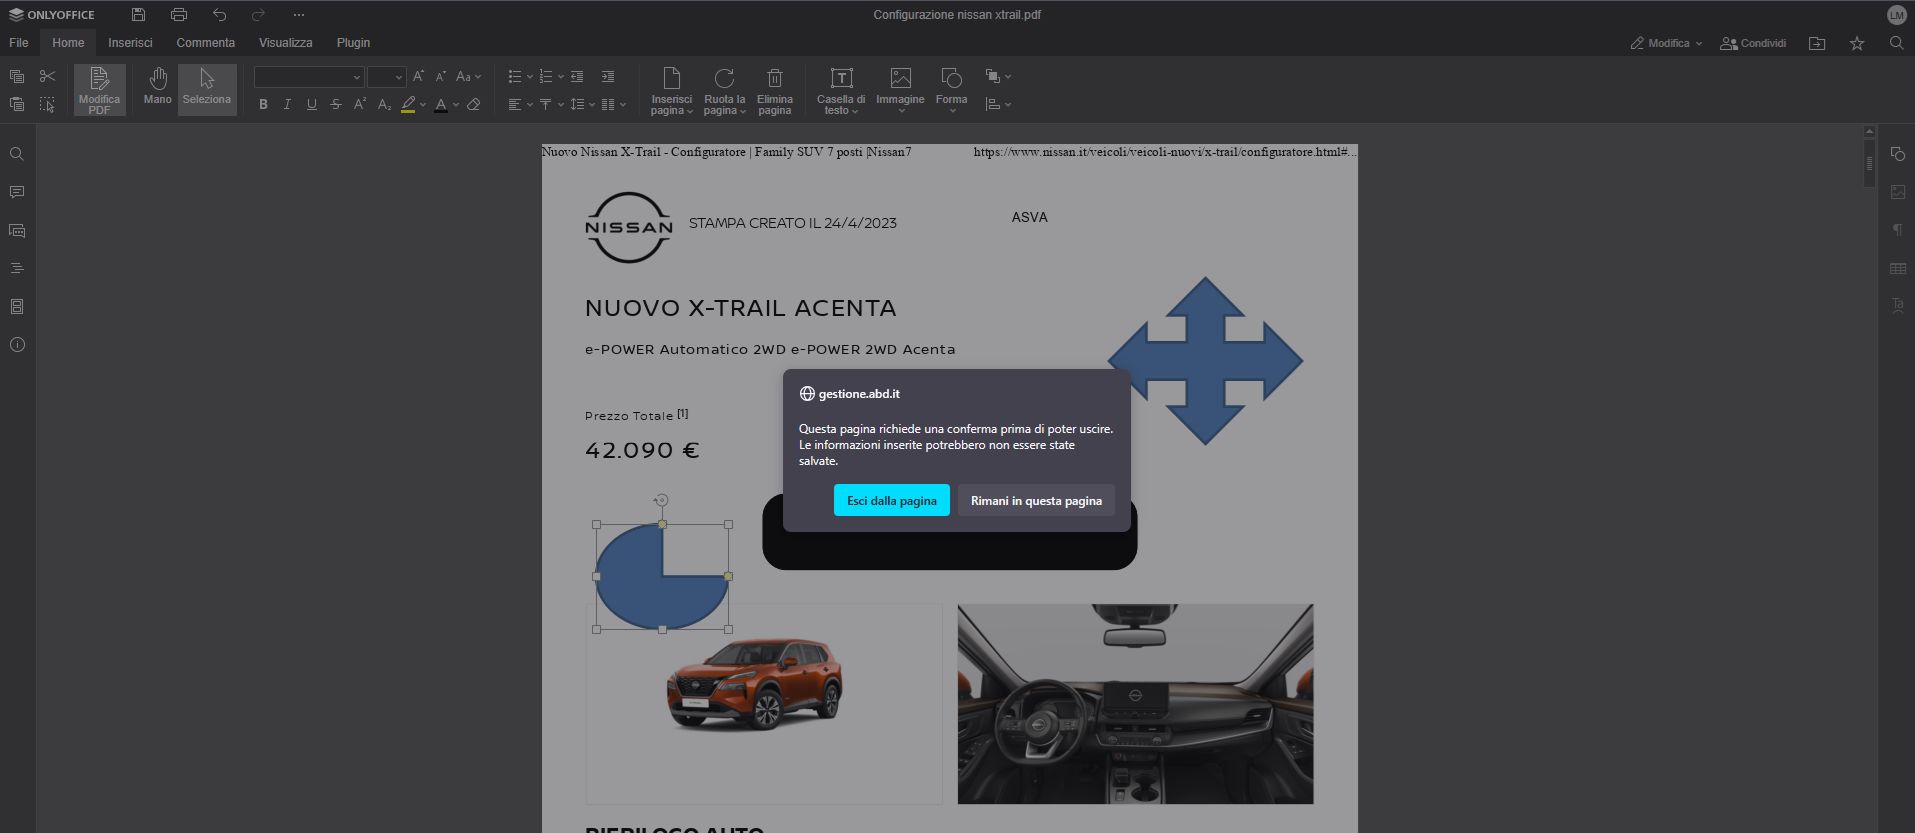Switch to the Visualizza tab
1915x833 pixels.
[x=285, y=43]
